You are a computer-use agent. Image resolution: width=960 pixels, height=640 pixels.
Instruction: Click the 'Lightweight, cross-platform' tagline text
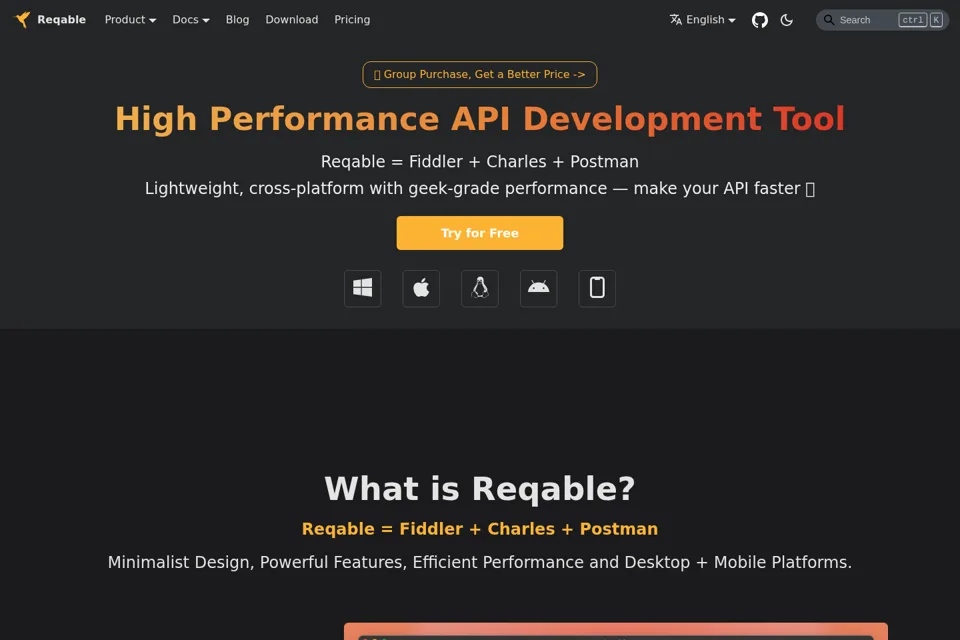click(x=479, y=188)
